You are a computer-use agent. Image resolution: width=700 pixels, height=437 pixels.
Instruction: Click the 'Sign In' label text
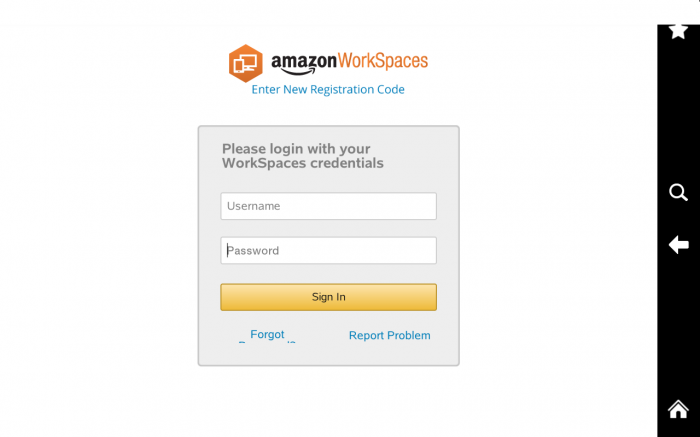(x=329, y=297)
